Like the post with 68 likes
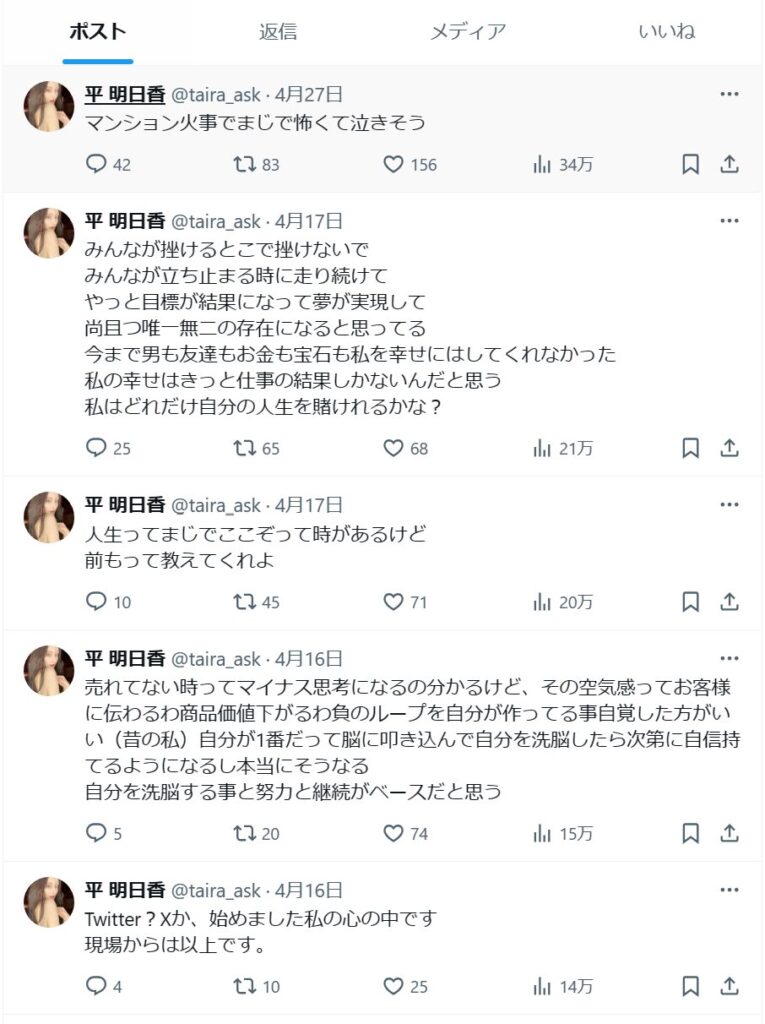 (405, 448)
